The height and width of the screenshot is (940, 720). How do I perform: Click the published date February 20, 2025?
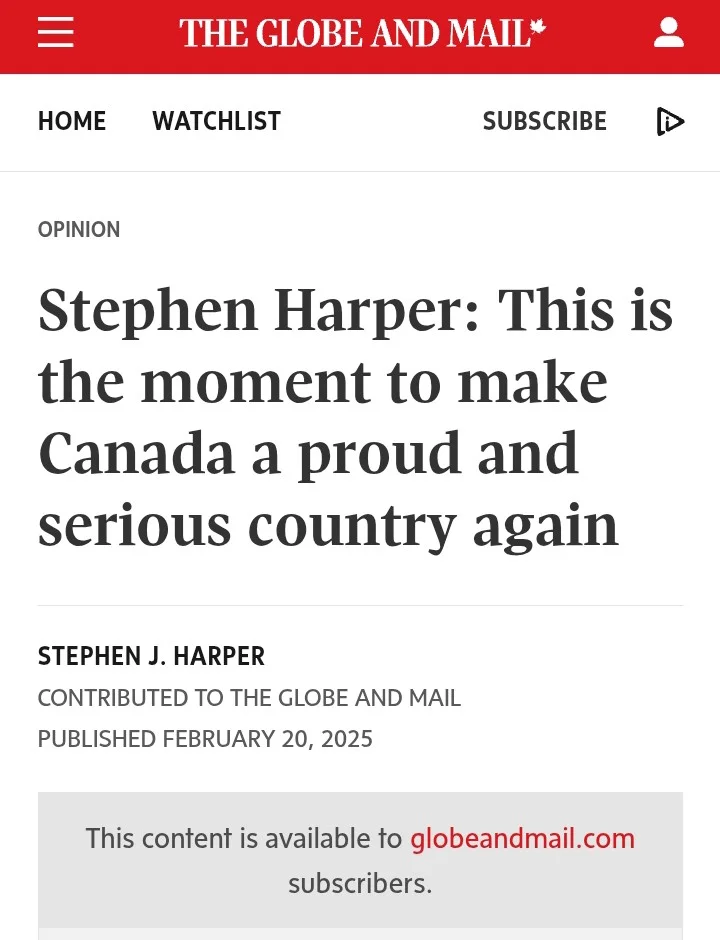coord(205,739)
